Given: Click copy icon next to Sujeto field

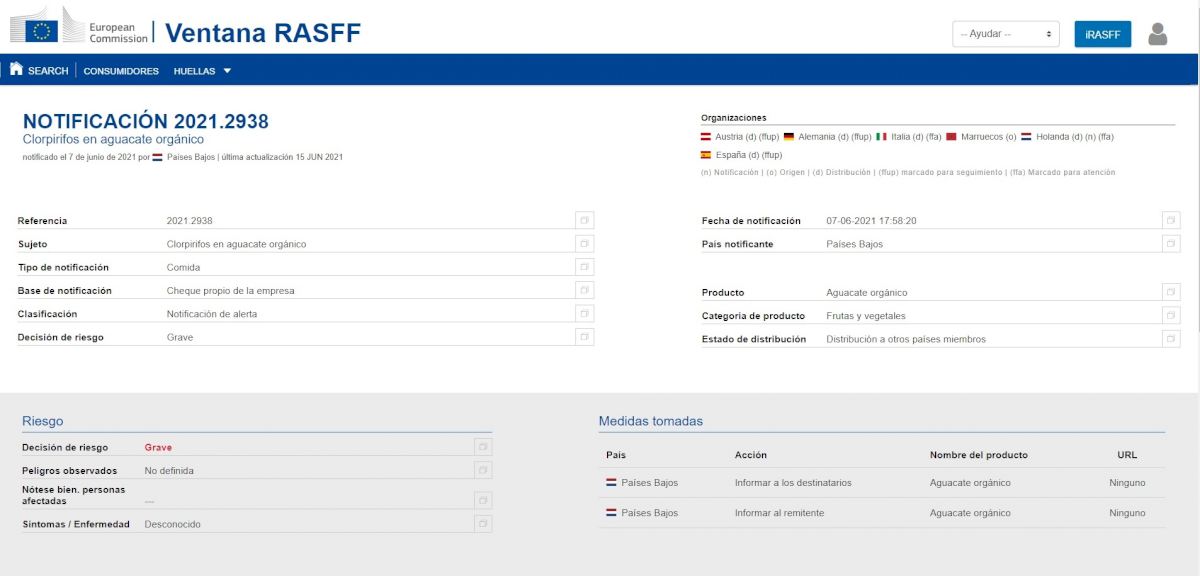Looking at the screenshot, I should coord(585,243).
